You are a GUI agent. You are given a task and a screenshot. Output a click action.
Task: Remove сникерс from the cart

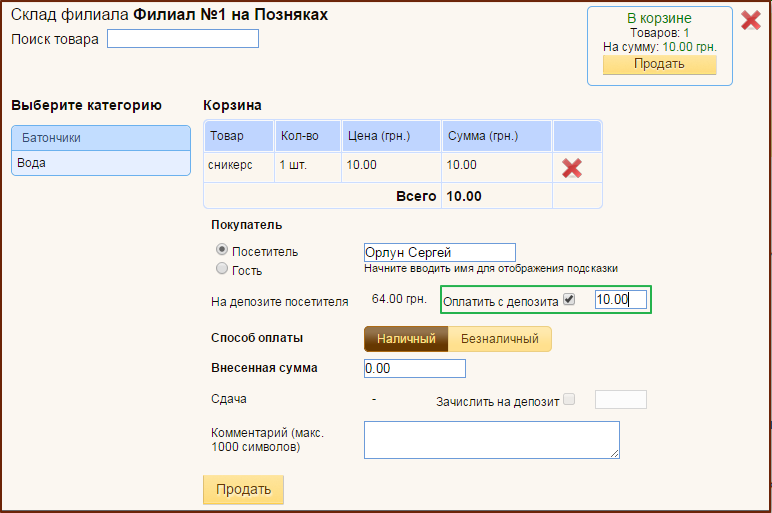[572, 168]
